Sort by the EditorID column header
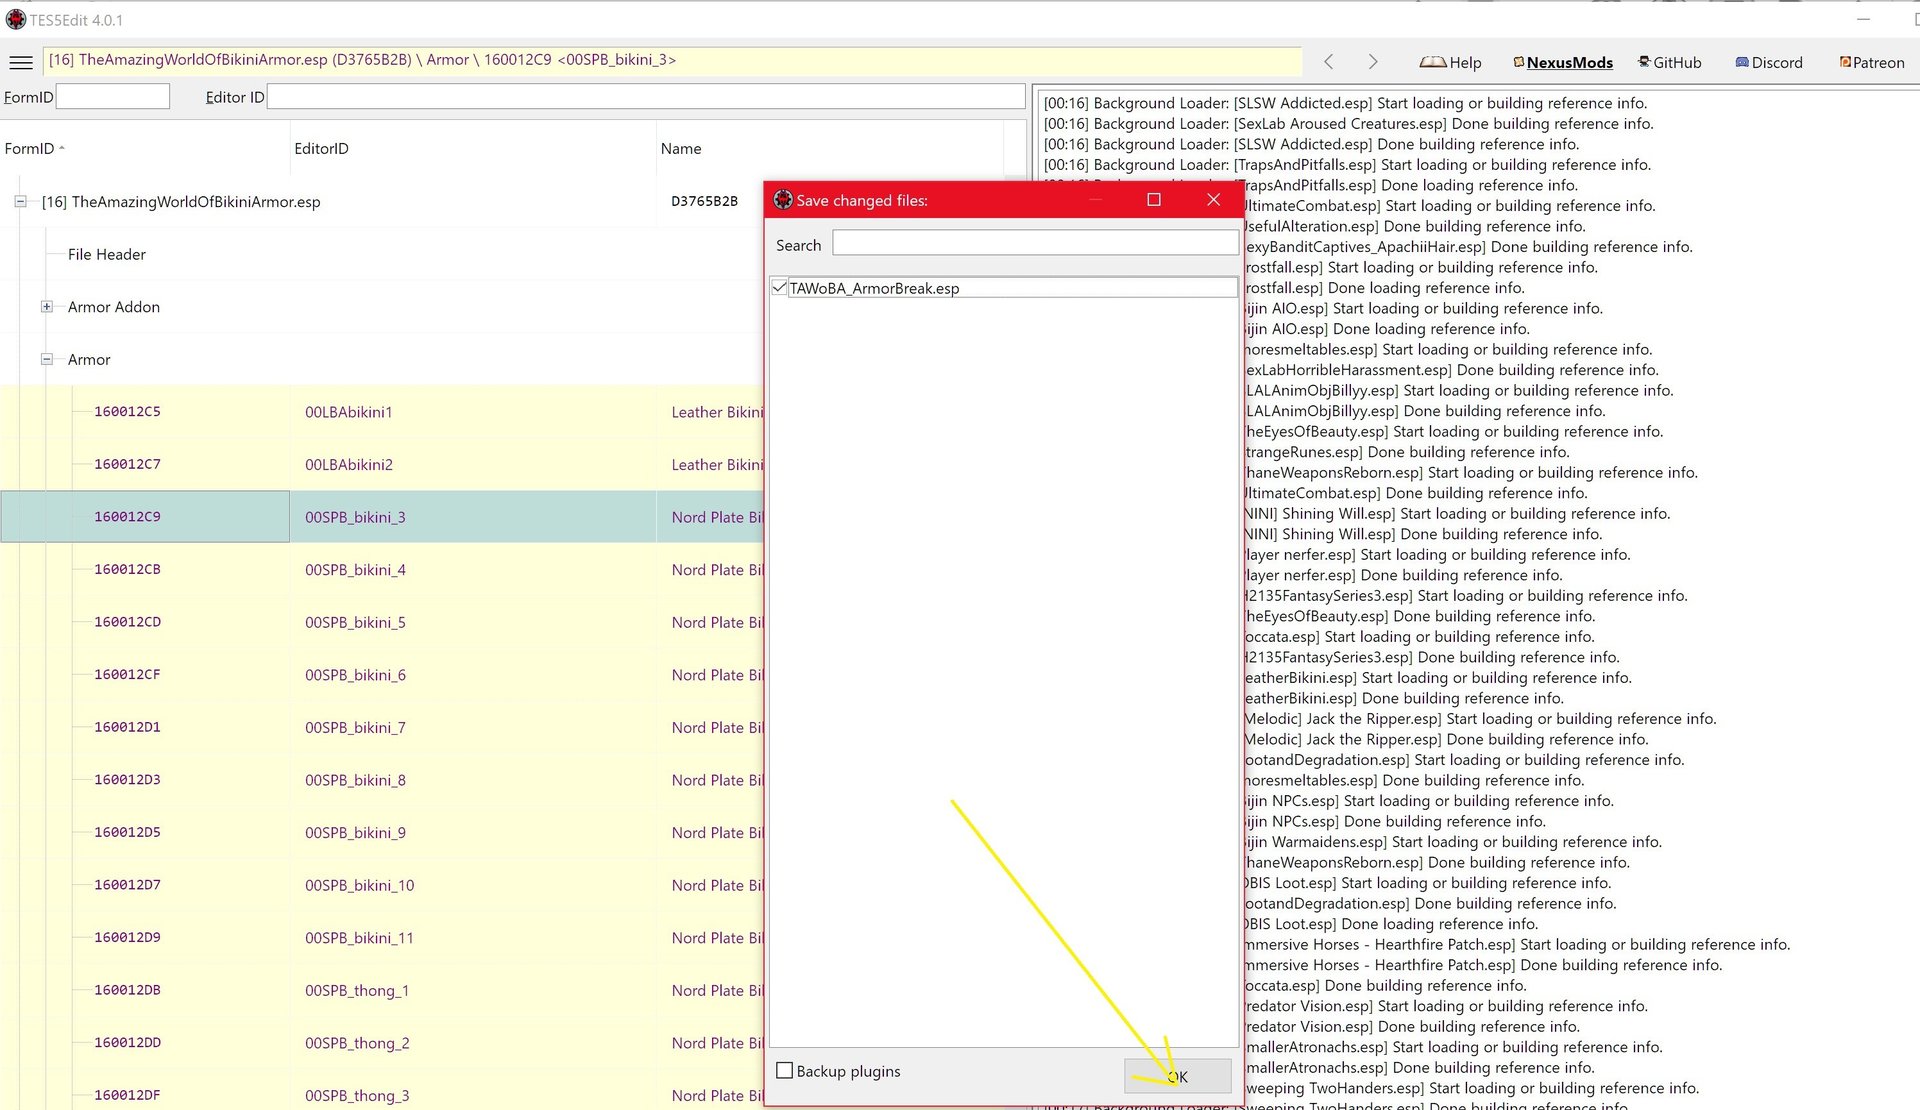Screen dimensions: 1920x1110 click(x=473, y=148)
